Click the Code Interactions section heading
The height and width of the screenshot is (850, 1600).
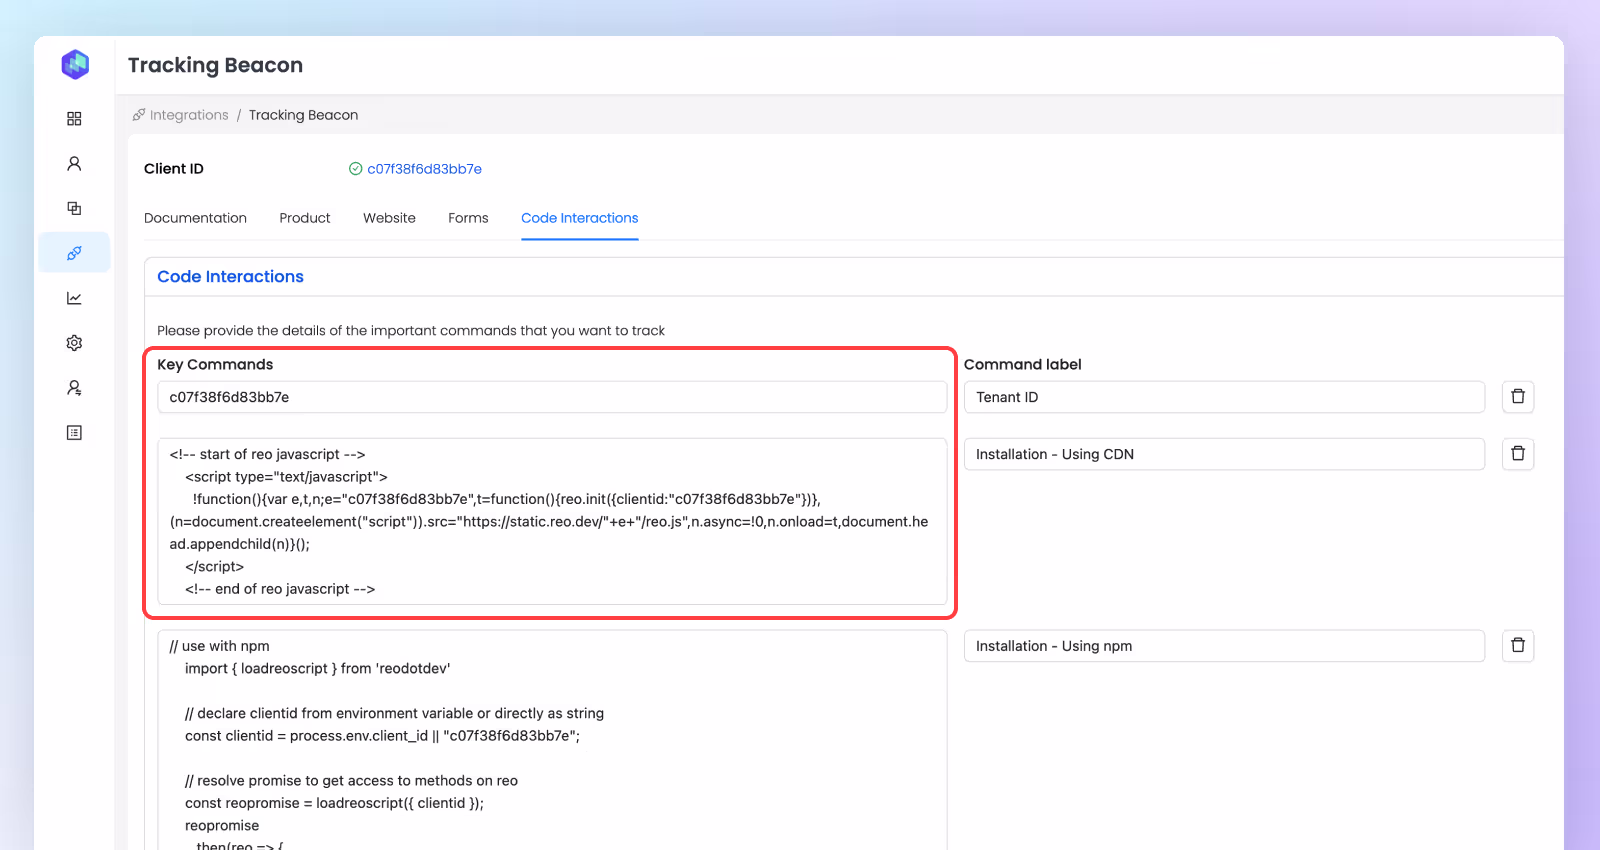[230, 277]
